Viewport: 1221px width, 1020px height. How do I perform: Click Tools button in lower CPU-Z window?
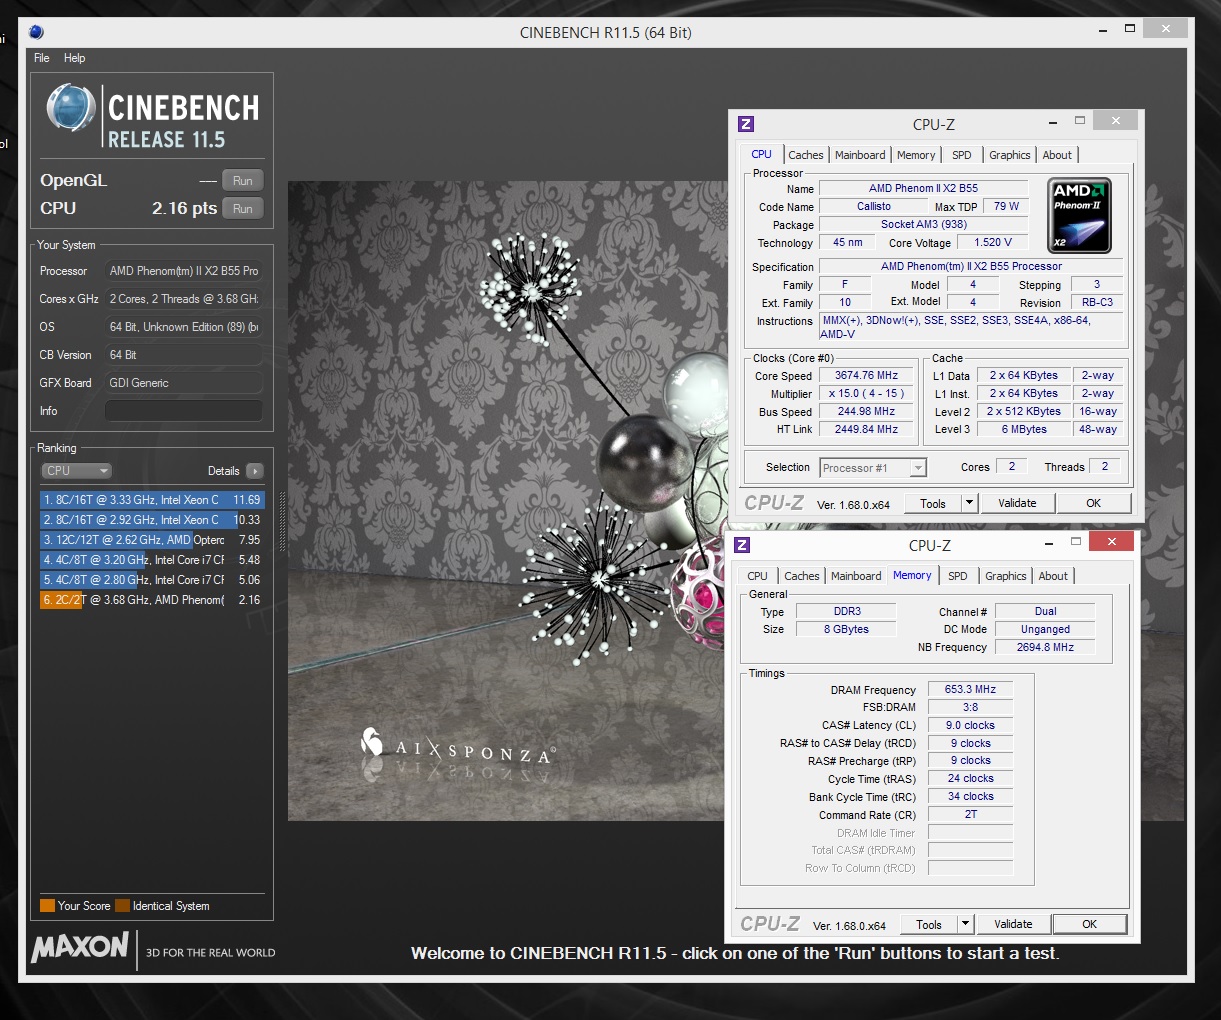tap(929, 925)
